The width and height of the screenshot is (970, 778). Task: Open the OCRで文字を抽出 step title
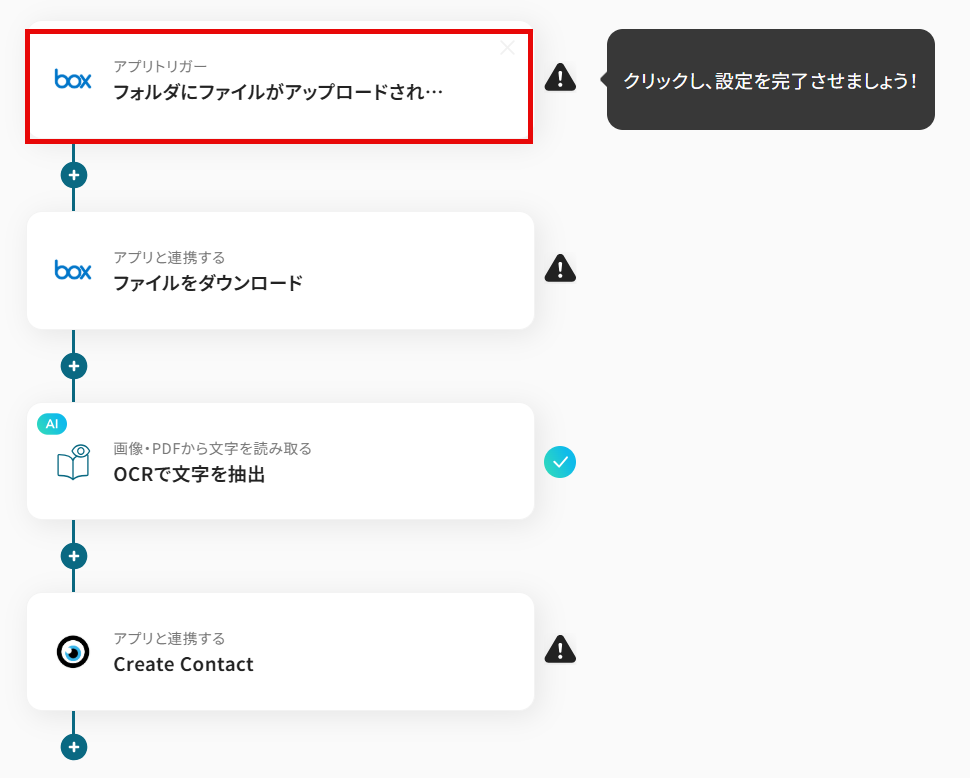tap(189, 474)
